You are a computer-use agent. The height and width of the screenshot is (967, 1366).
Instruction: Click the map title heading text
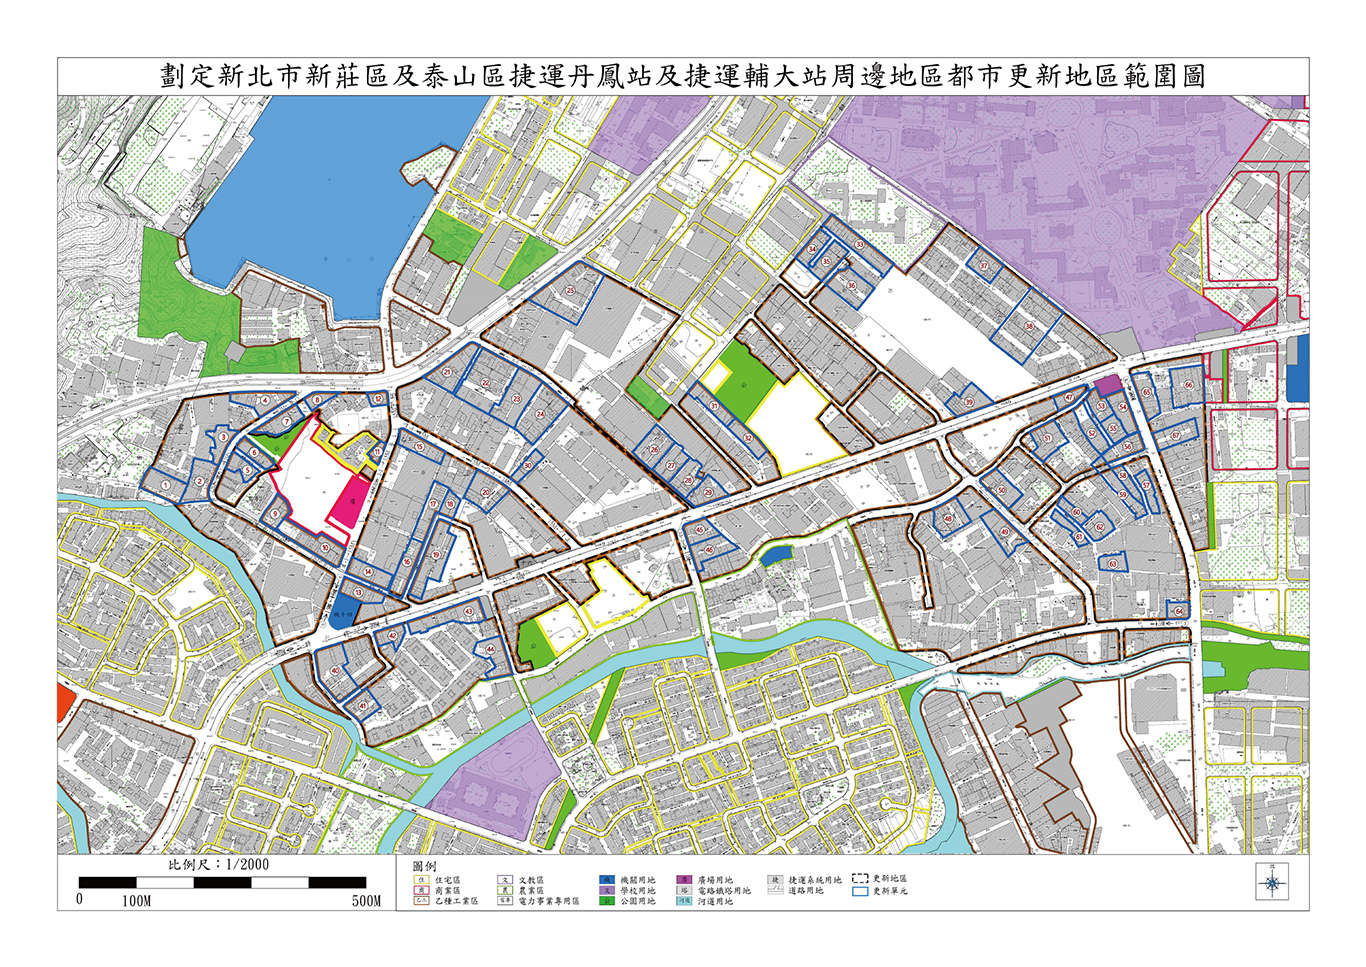(683, 77)
